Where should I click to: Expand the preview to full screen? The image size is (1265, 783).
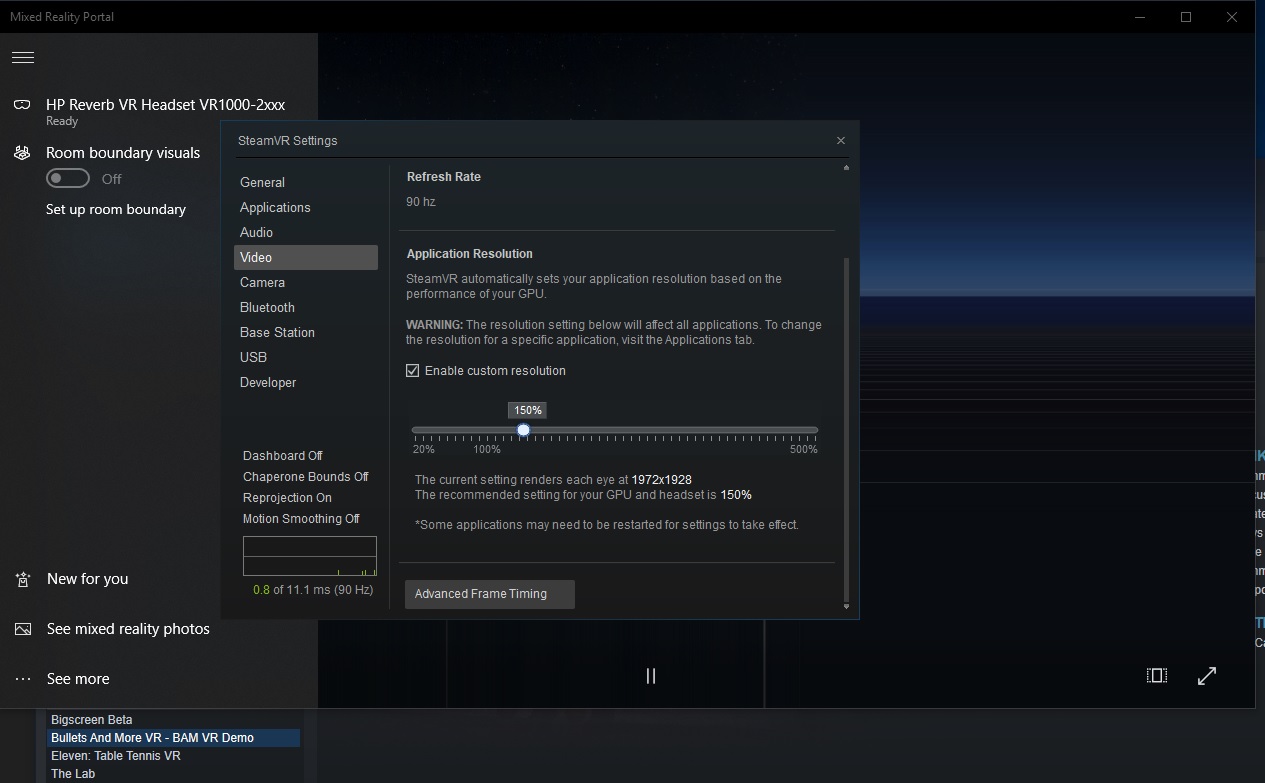pyautogui.click(x=1207, y=676)
